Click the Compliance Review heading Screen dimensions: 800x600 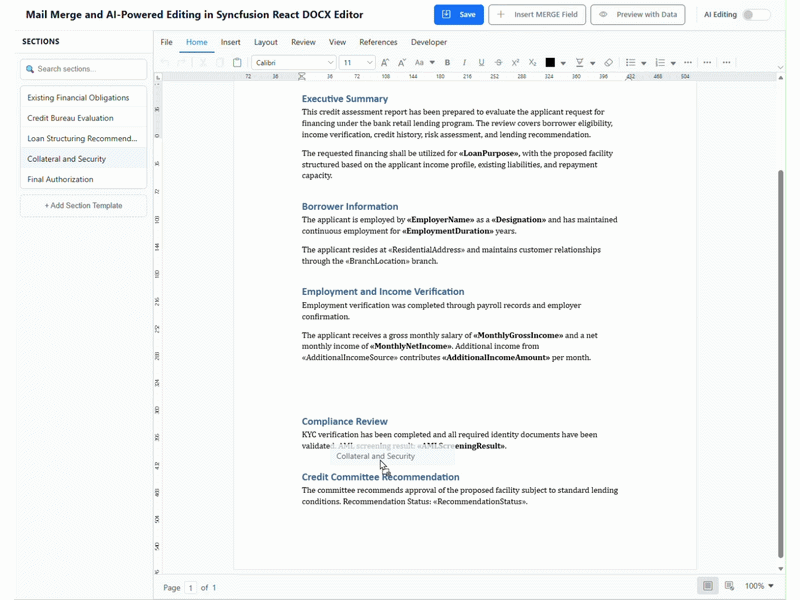tap(344, 421)
